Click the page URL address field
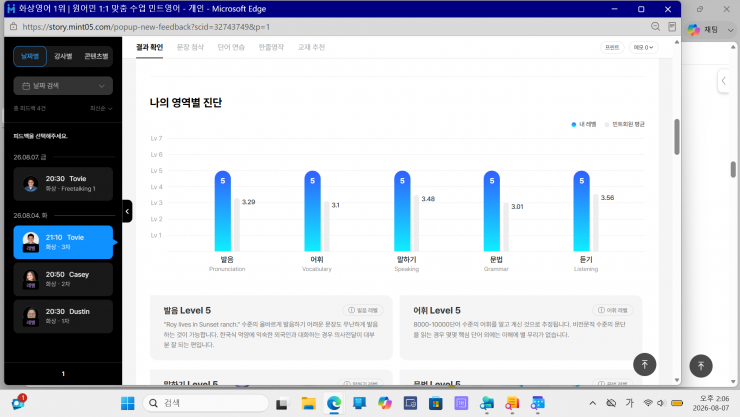 [146, 27]
